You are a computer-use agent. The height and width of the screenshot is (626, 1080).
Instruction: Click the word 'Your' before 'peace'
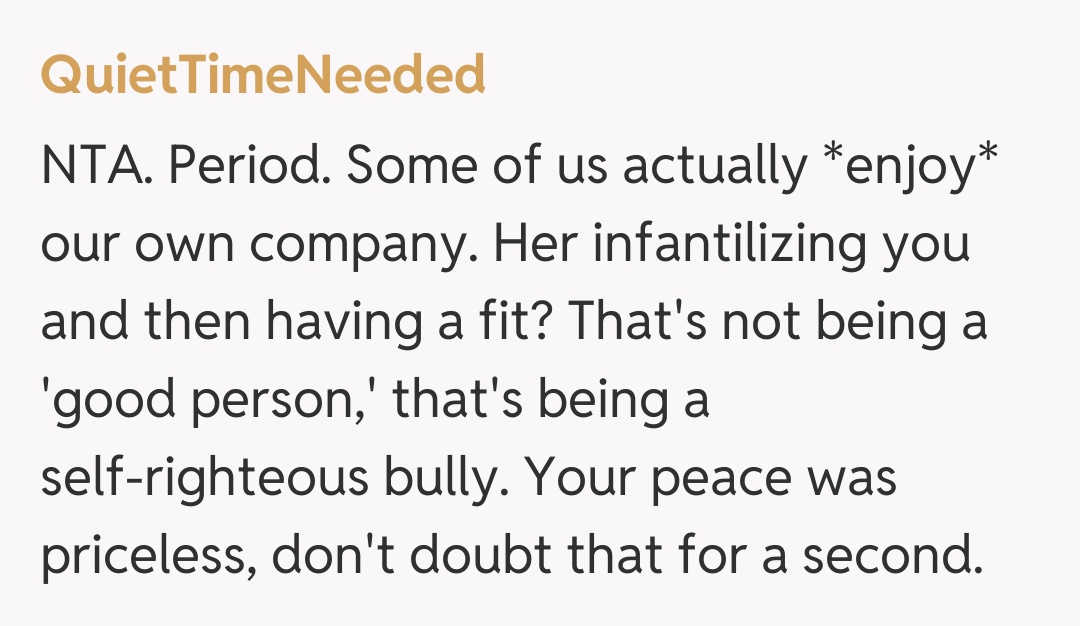(583, 480)
